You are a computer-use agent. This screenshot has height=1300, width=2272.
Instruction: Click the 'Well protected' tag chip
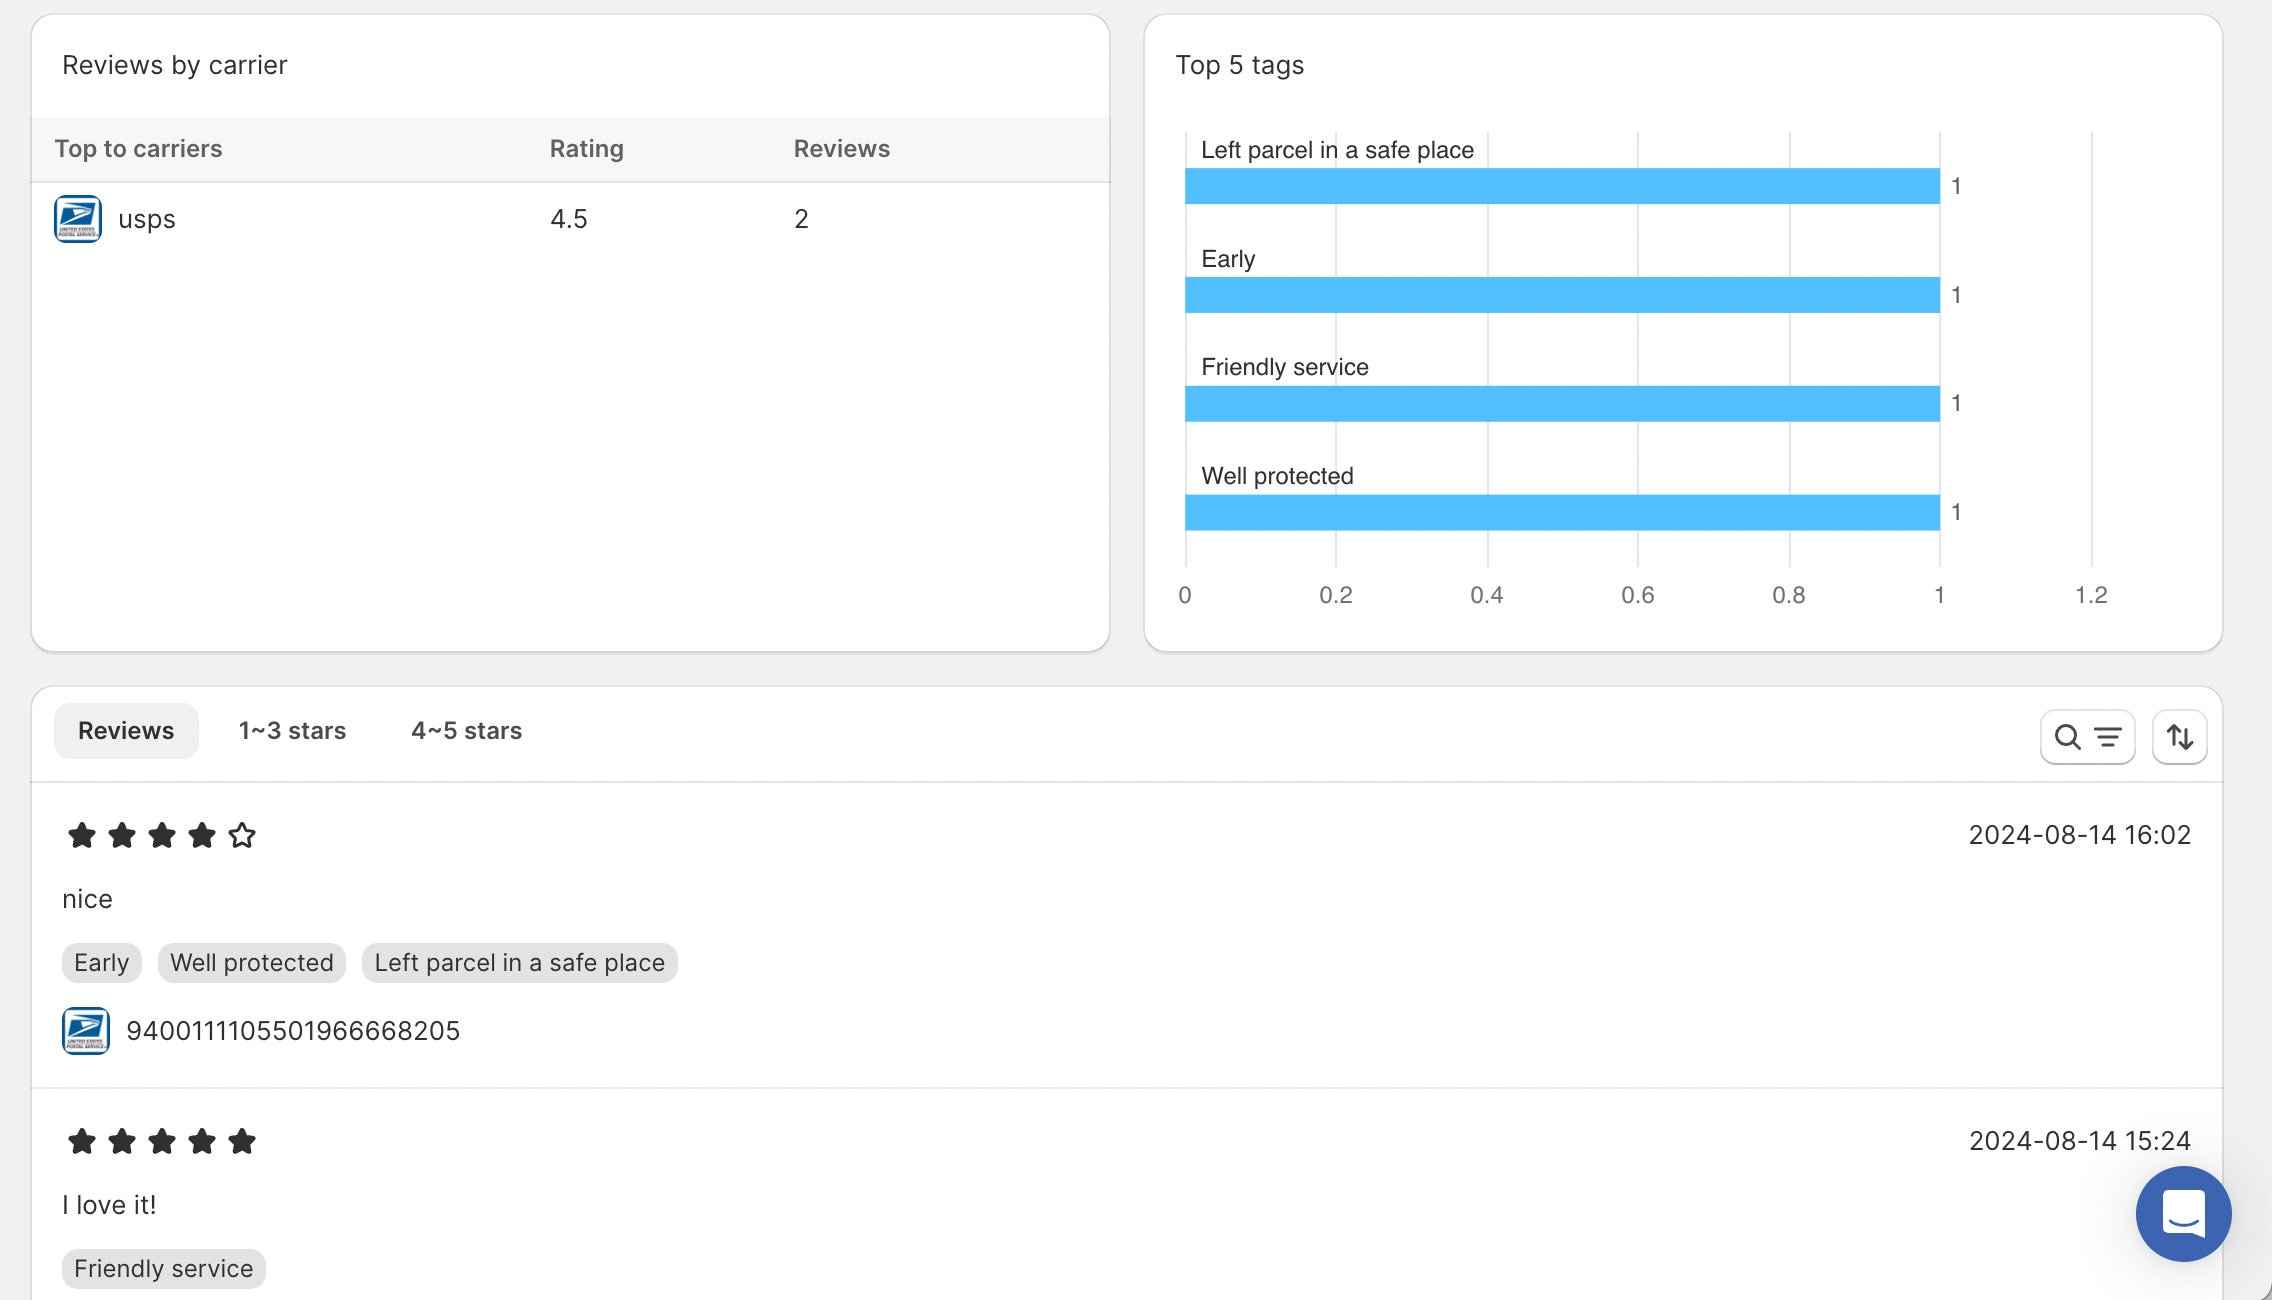coord(252,963)
